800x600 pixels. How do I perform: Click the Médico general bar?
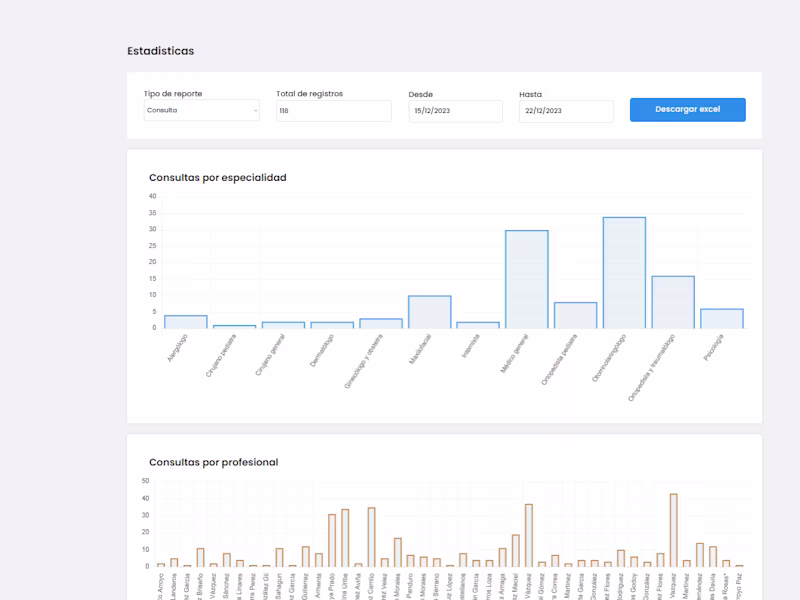tap(526, 280)
